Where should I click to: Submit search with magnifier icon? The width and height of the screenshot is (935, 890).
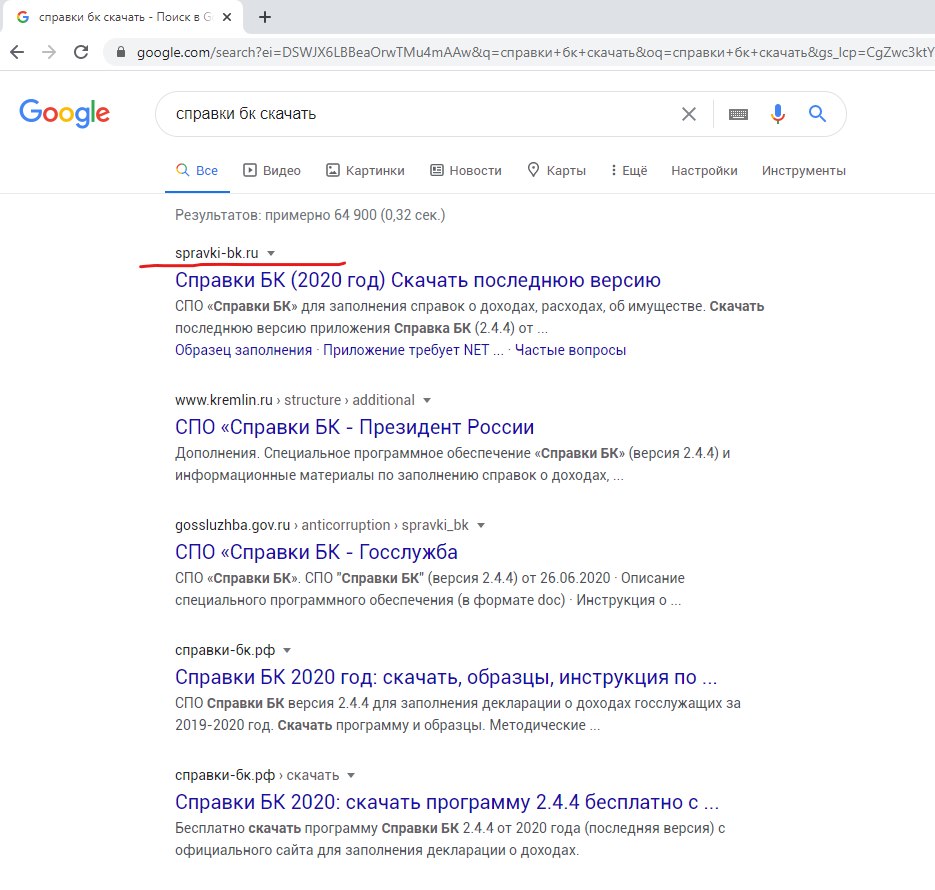click(817, 113)
